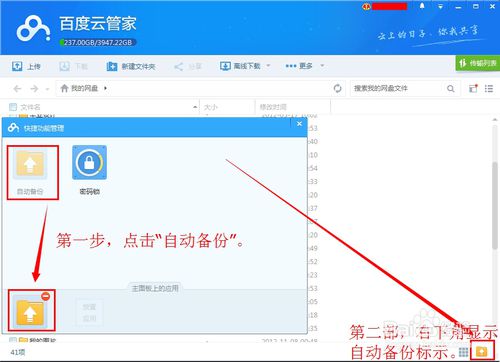Image resolution: width=500 pixels, height=362 pixels.
Task: Click the auto backup icon in the status bar
Action: pos(482,351)
